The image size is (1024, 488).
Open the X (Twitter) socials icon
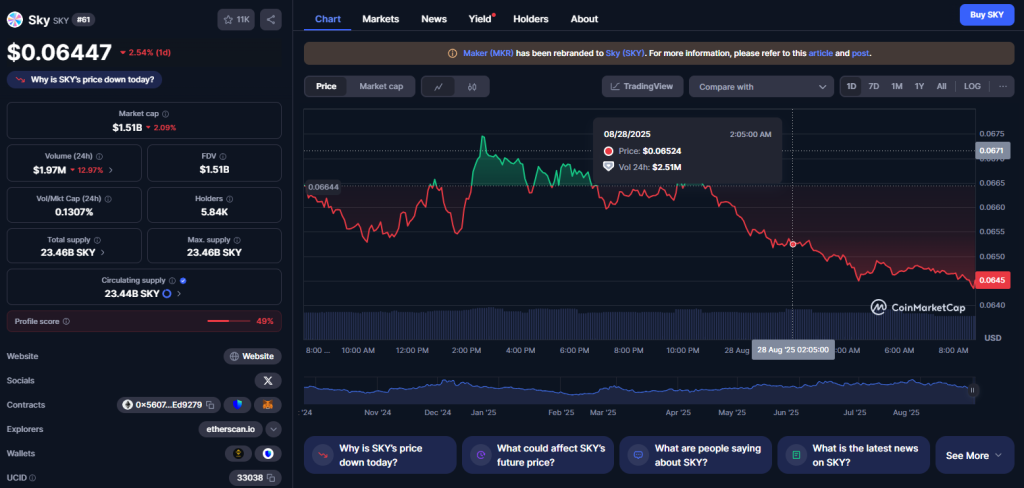(x=268, y=380)
